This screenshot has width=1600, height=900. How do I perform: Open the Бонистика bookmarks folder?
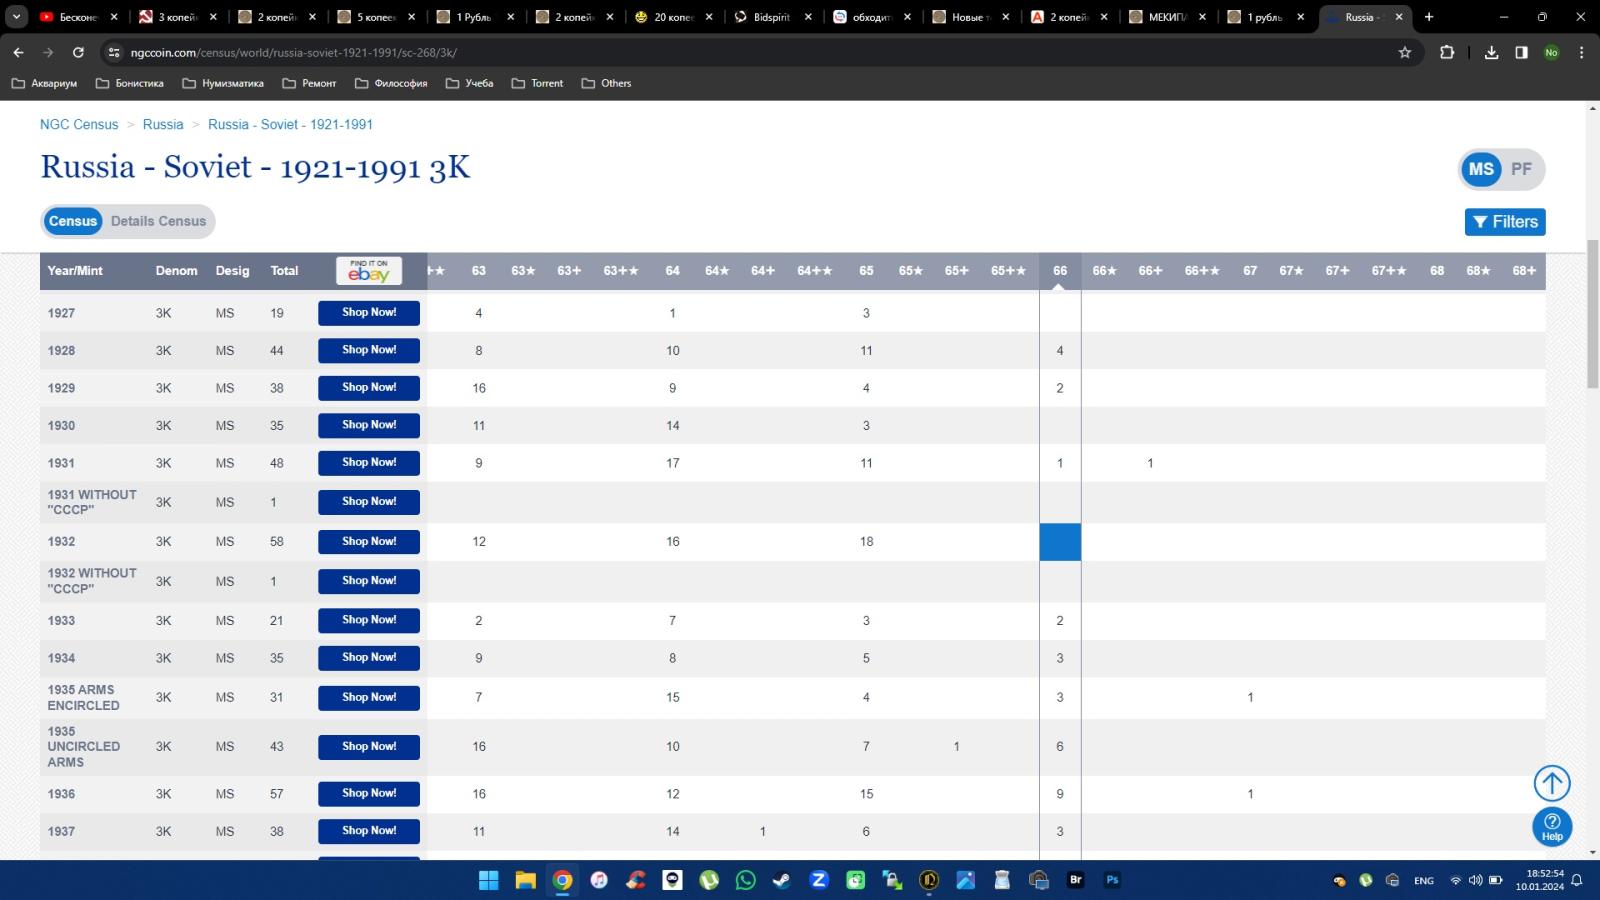coord(129,83)
